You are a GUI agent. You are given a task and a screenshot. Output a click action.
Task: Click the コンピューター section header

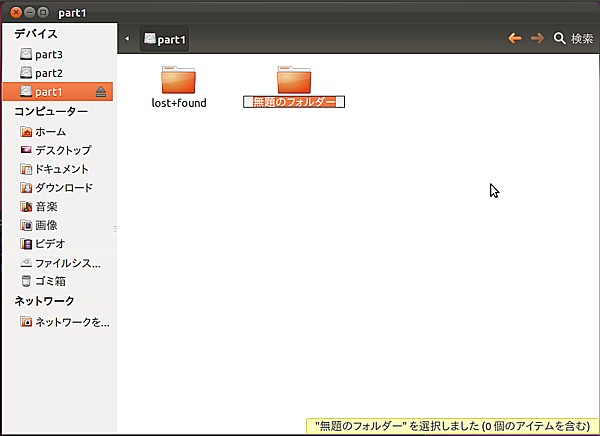(51, 111)
